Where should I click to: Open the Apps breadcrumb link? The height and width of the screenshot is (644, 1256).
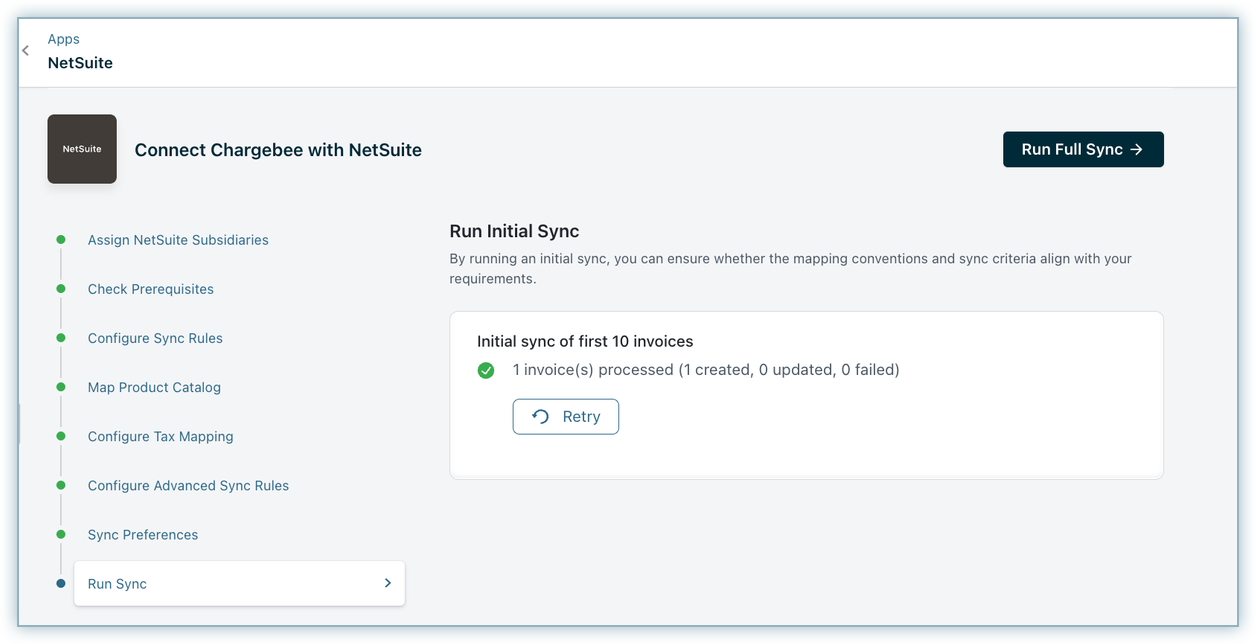point(64,39)
